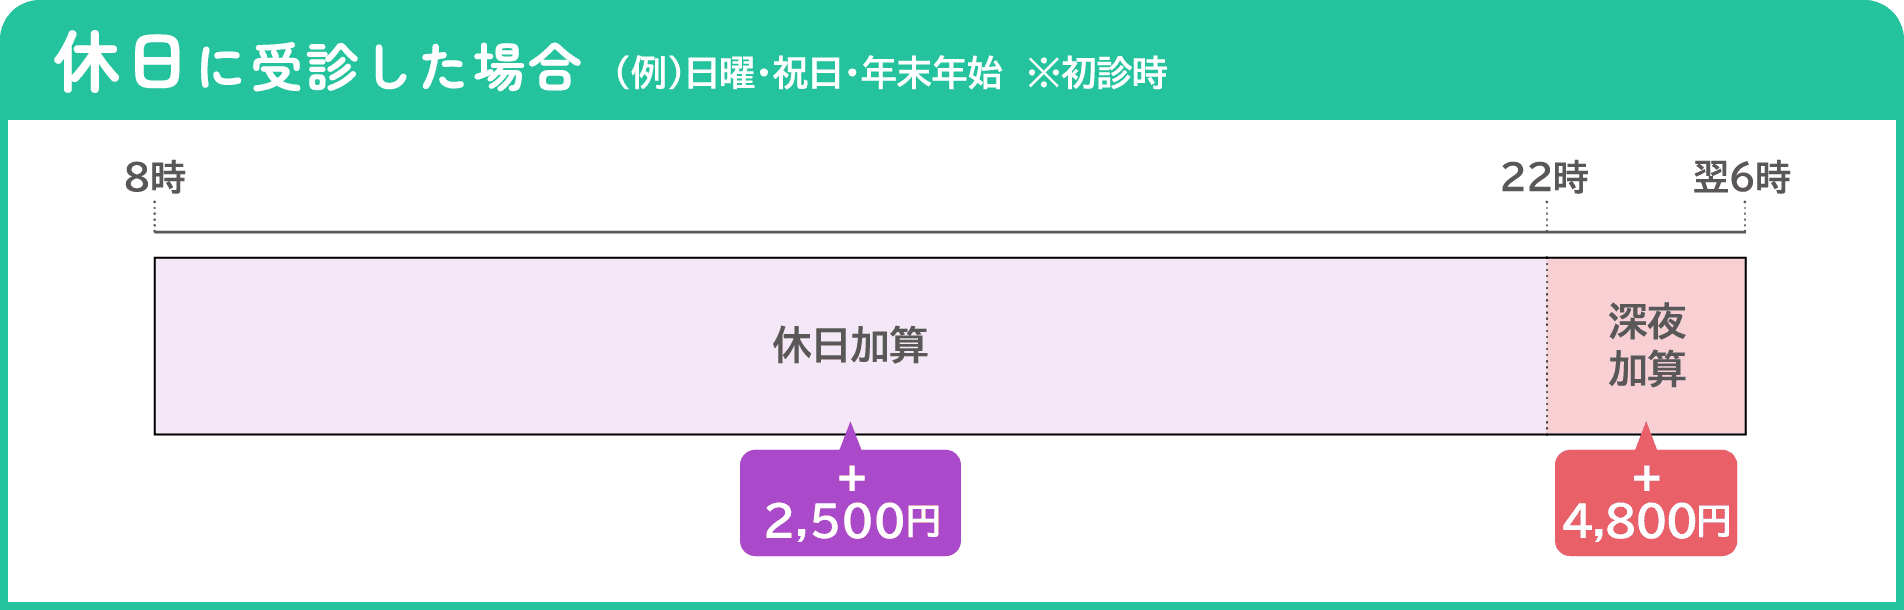Screen dimensions: 1904x610
Task: Click the dotted tick below 8時
Action: 155,215
